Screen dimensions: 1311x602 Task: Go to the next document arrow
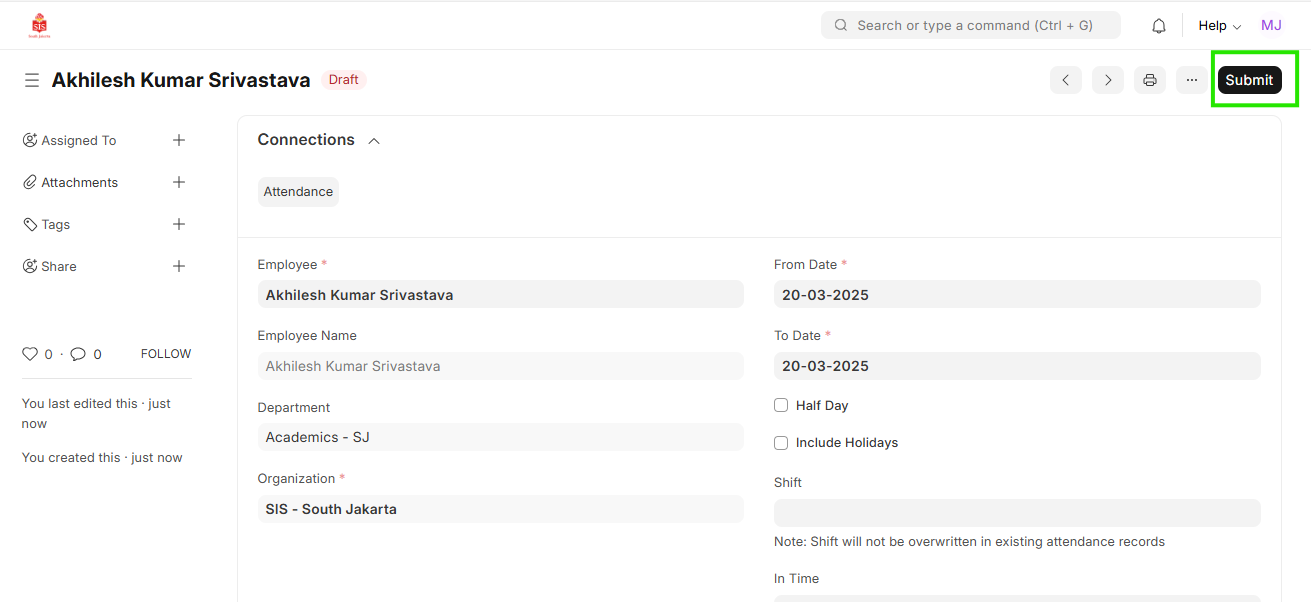1108,80
